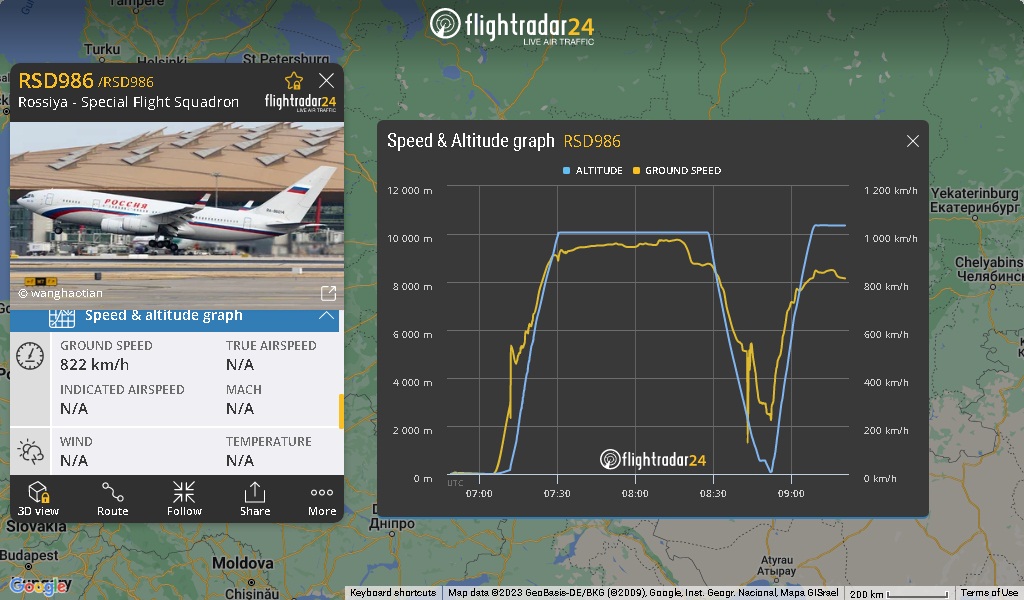
Task: Click the Flightradar24 logo at top
Action: pyautogui.click(x=512, y=26)
